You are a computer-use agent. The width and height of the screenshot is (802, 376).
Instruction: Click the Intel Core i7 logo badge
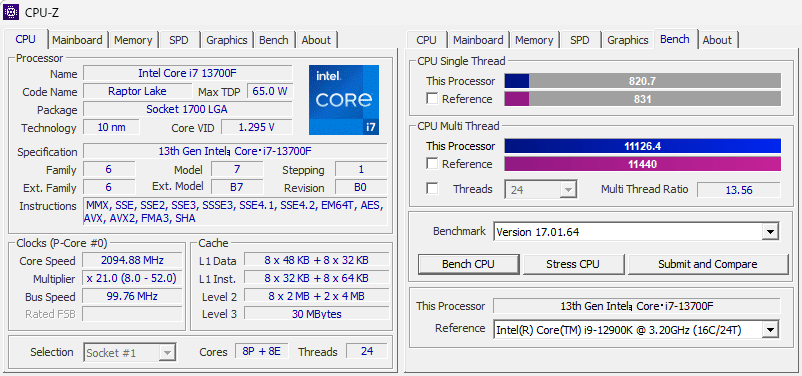click(344, 100)
